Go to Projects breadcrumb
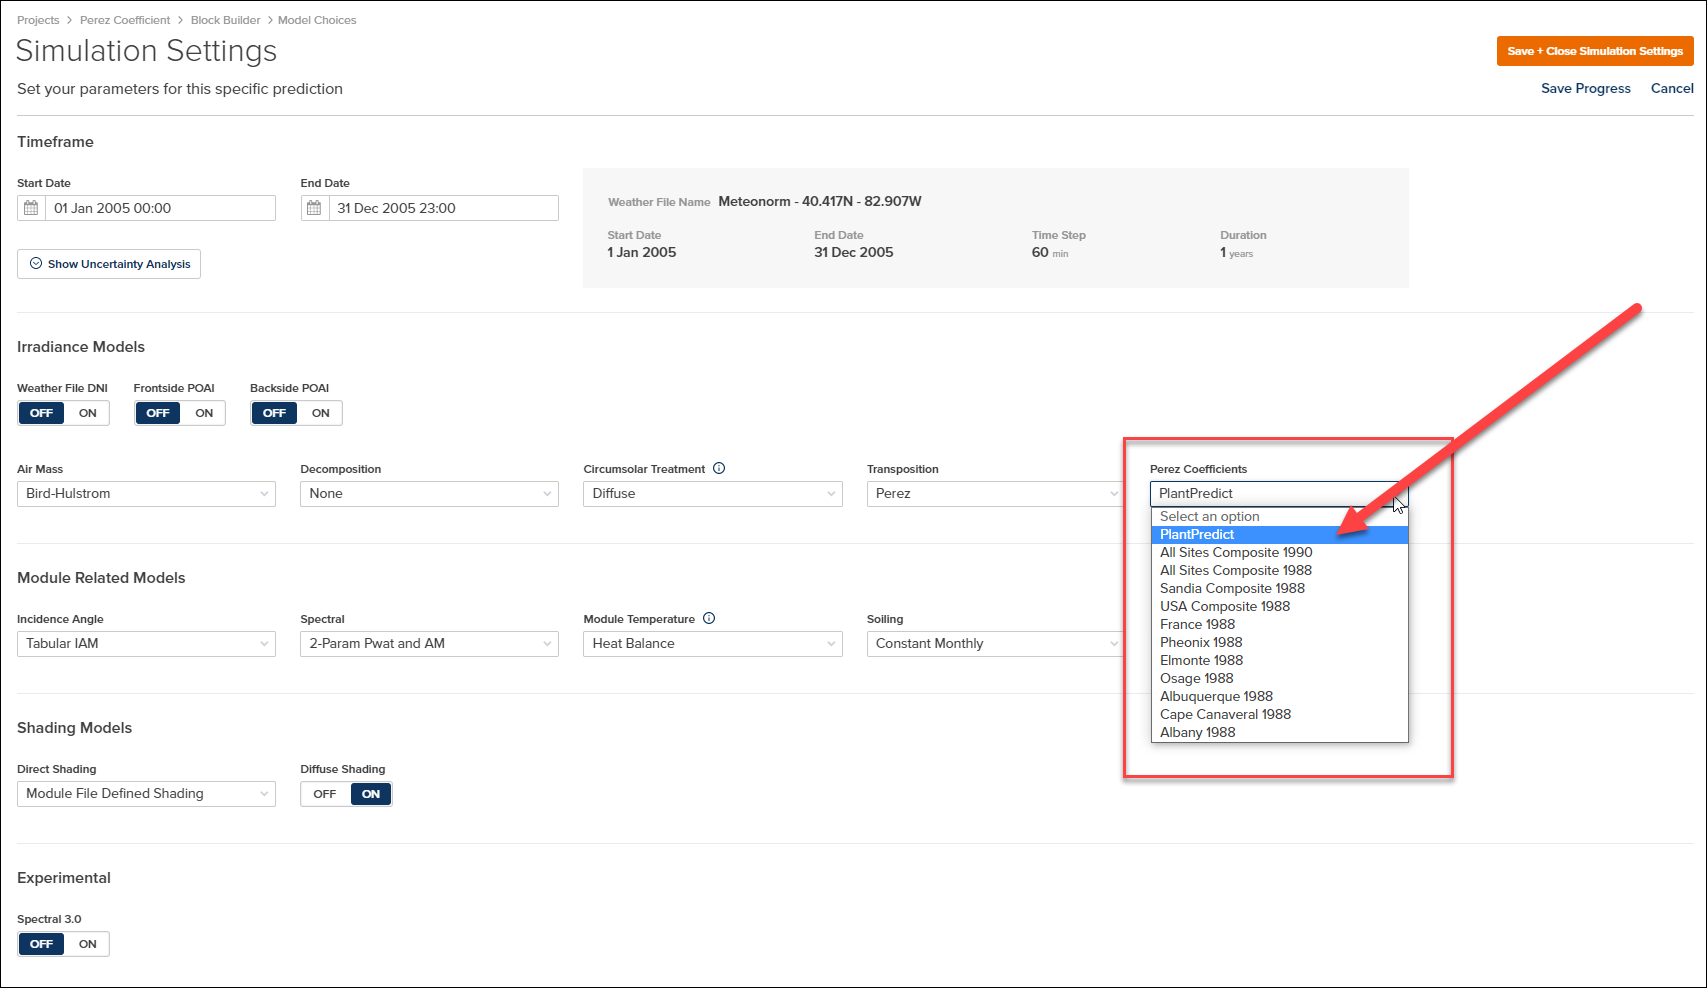Image resolution: width=1707 pixels, height=988 pixels. [x=38, y=20]
